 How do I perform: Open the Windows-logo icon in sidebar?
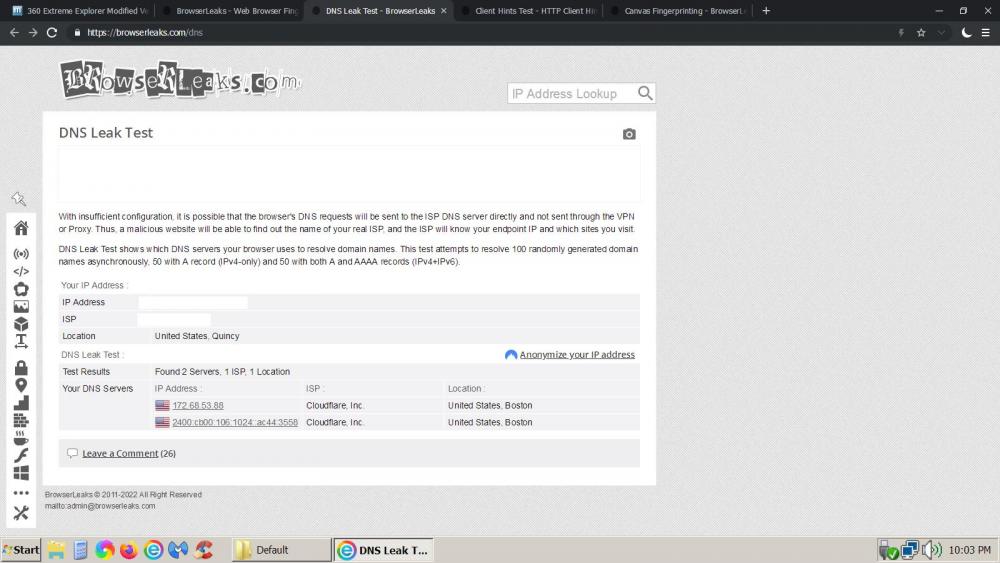21,473
